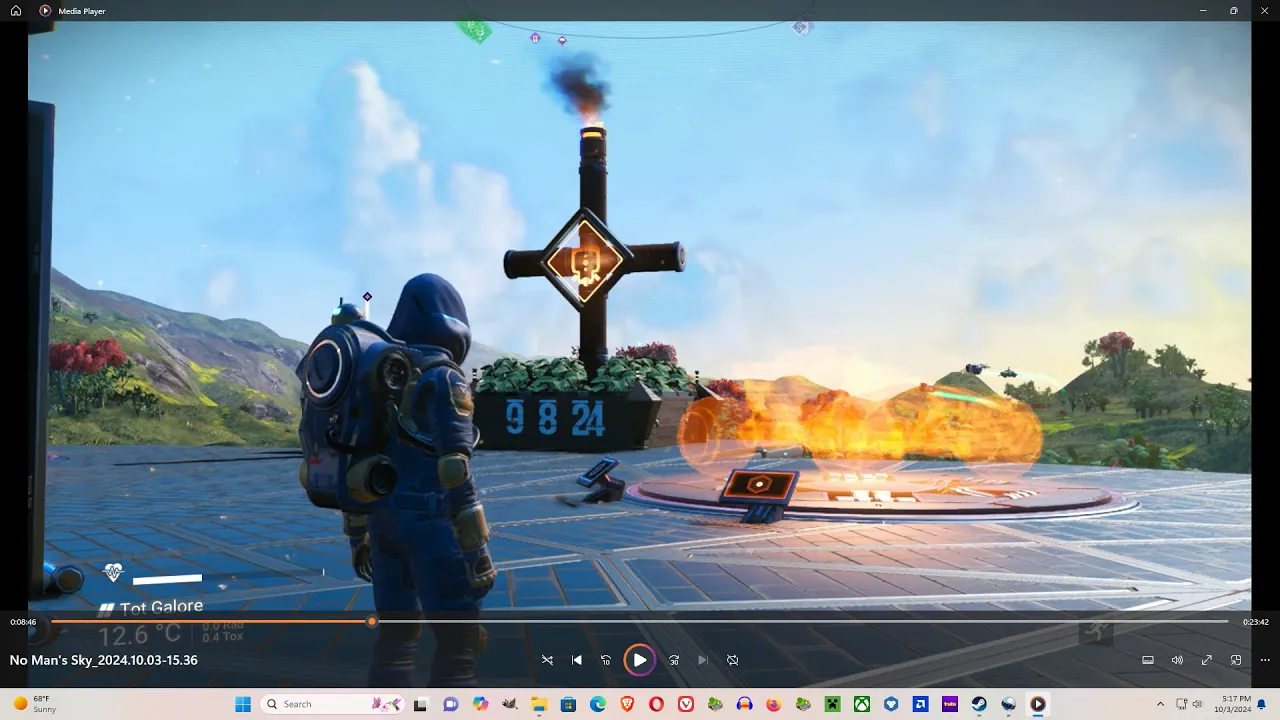The height and width of the screenshot is (720, 1280).
Task: Open subtitles and captions options
Action: pos(1148,660)
